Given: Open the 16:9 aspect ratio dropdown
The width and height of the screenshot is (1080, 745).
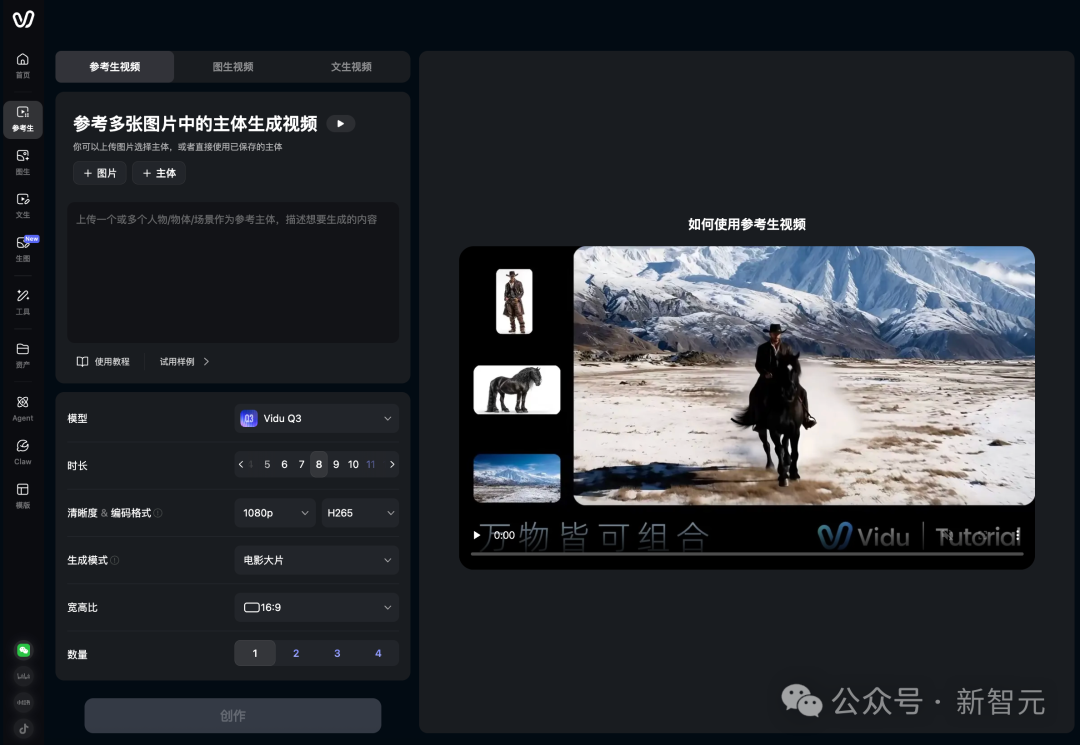Looking at the screenshot, I should [316, 607].
